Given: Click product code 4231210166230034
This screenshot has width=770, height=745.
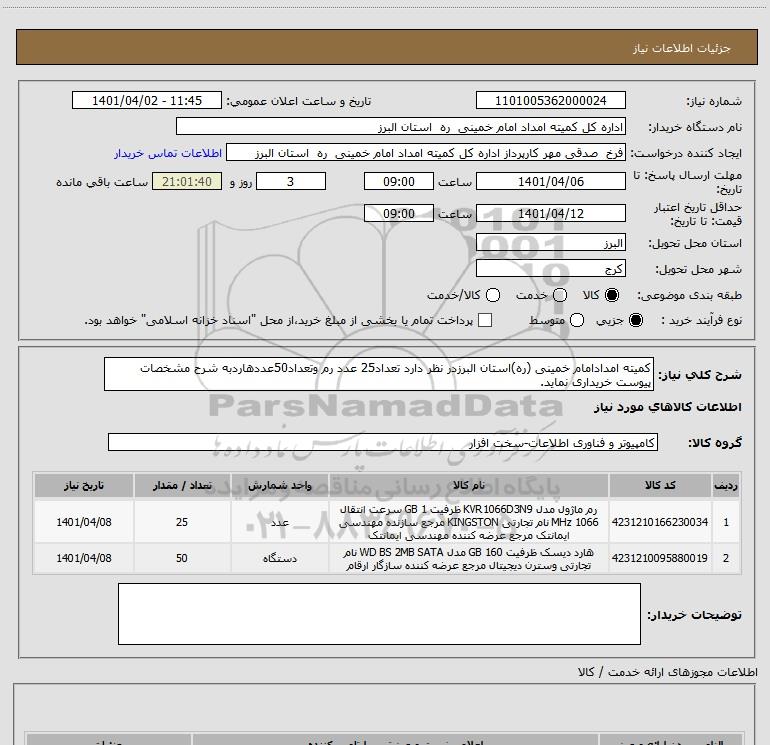Looking at the screenshot, I should click(x=660, y=522).
